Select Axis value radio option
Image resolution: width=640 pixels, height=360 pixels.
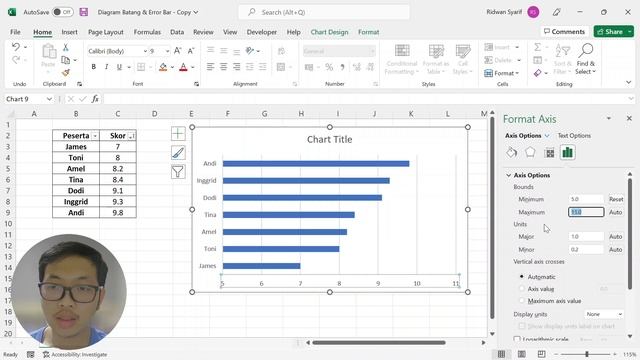coord(522,289)
